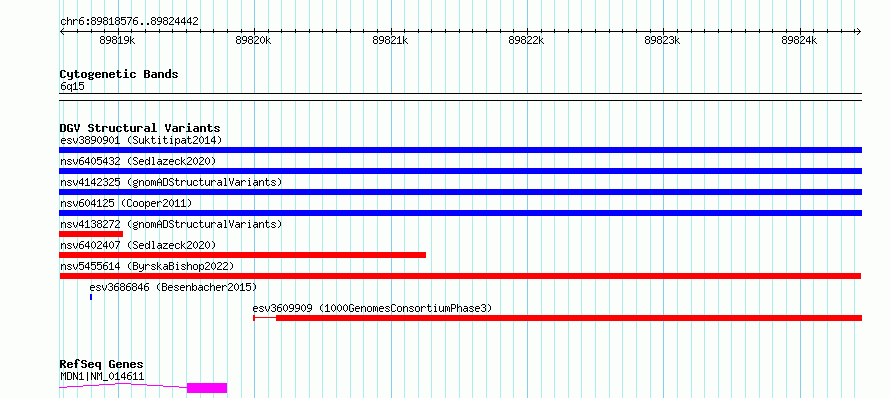Open the esv3609909 (1000GenomesConsortiumPhase3) label
Viewport: 890px width, 398px height.
(x=372, y=308)
